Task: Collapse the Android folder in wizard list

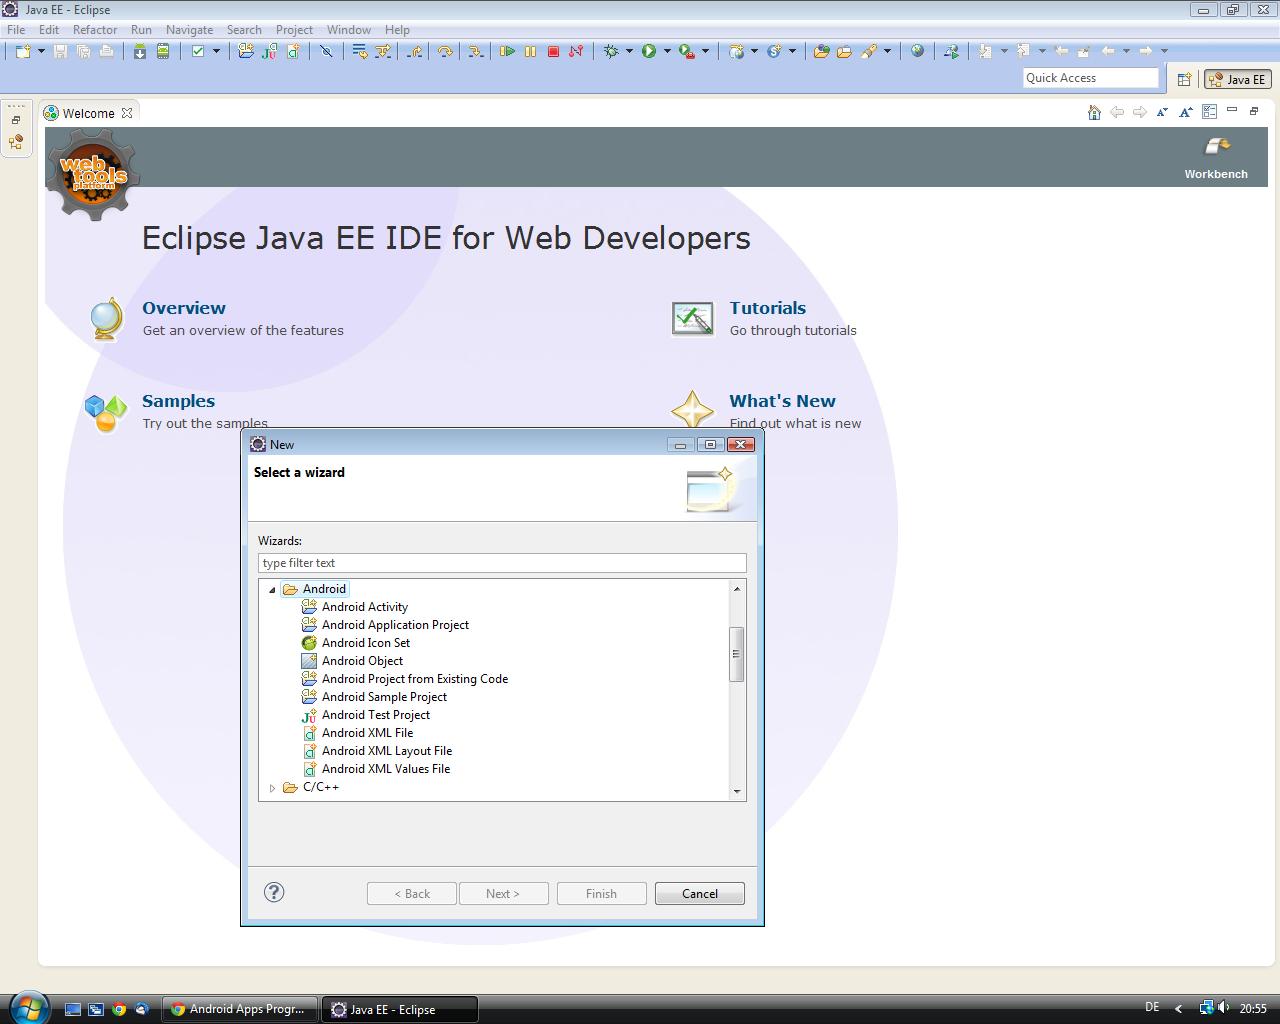Action: click(x=272, y=590)
